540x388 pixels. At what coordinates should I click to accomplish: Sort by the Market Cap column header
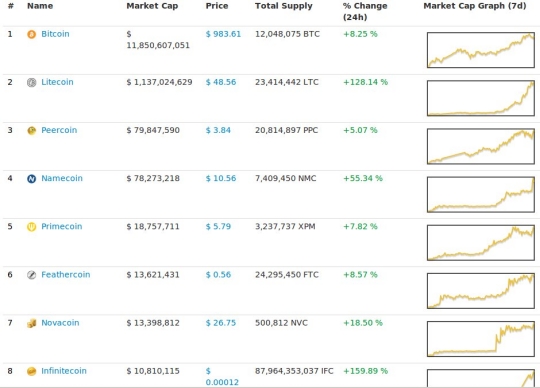click(x=152, y=6)
